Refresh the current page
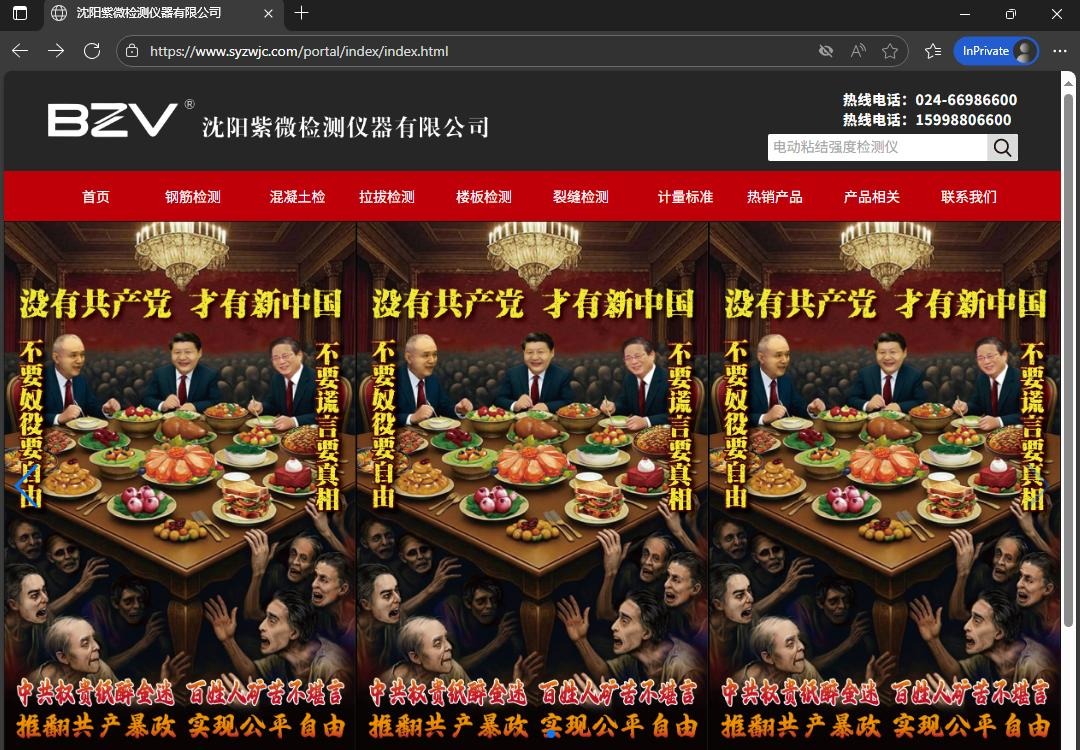 [x=92, y=51]
